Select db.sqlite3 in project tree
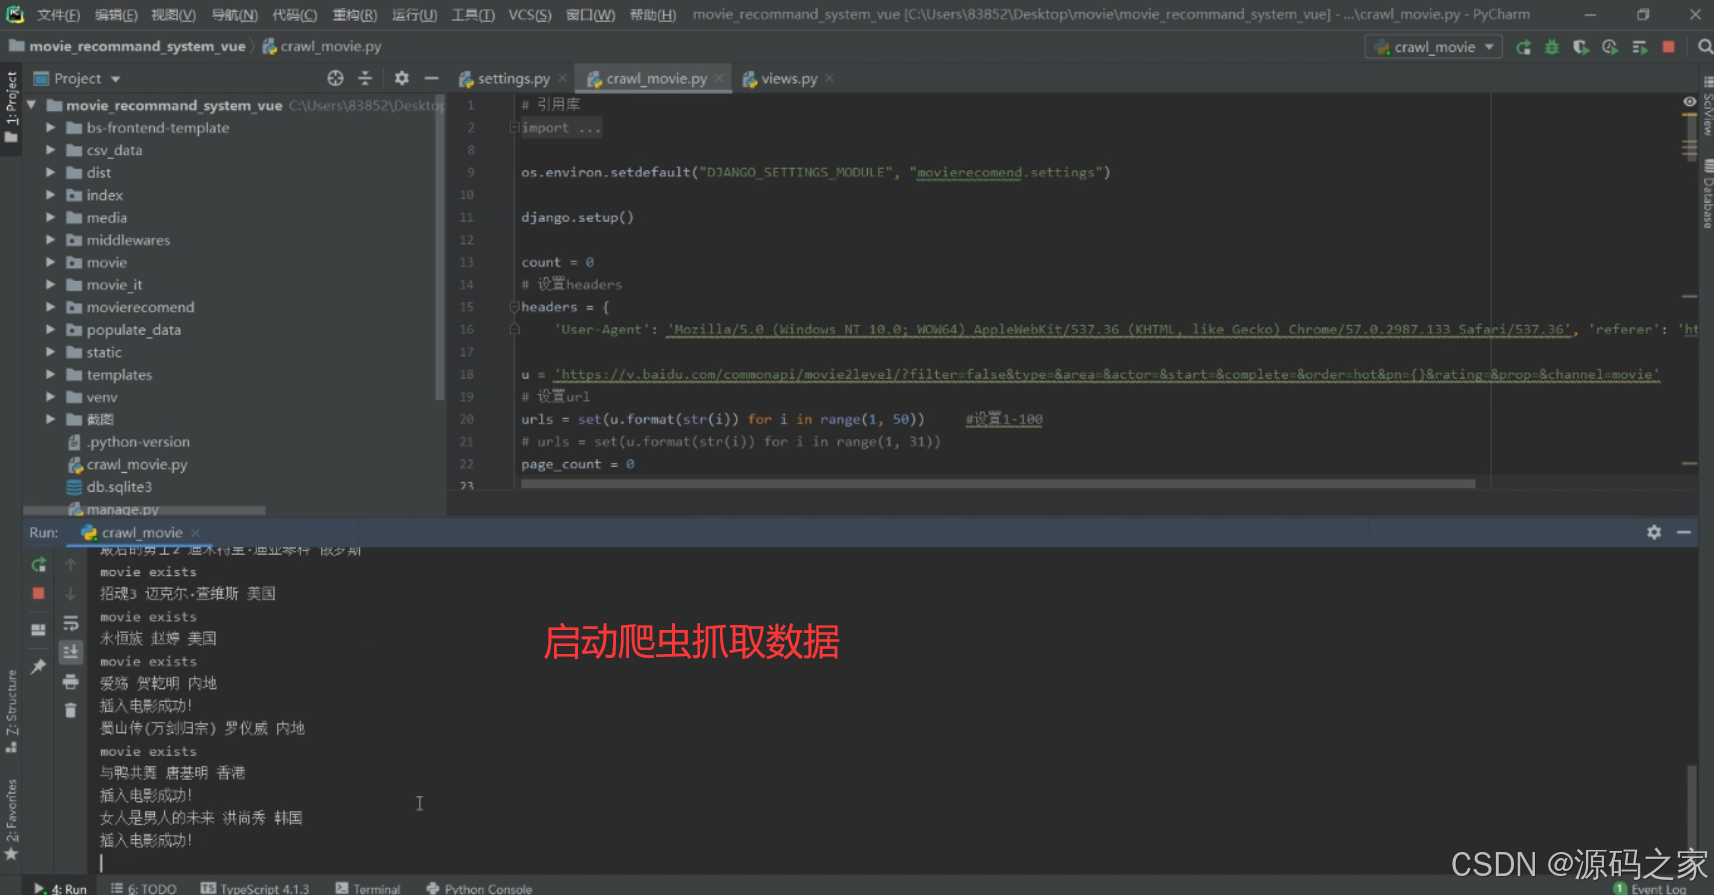Image resolution: width=1714 pixels, height=895 pixels. (x=118, y=487)
